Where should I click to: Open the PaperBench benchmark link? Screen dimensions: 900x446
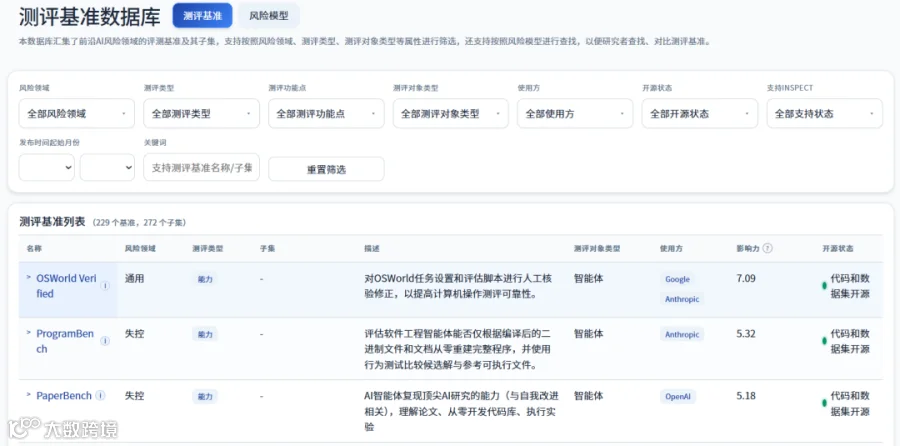pyautogui.click(x=64, y=395)
